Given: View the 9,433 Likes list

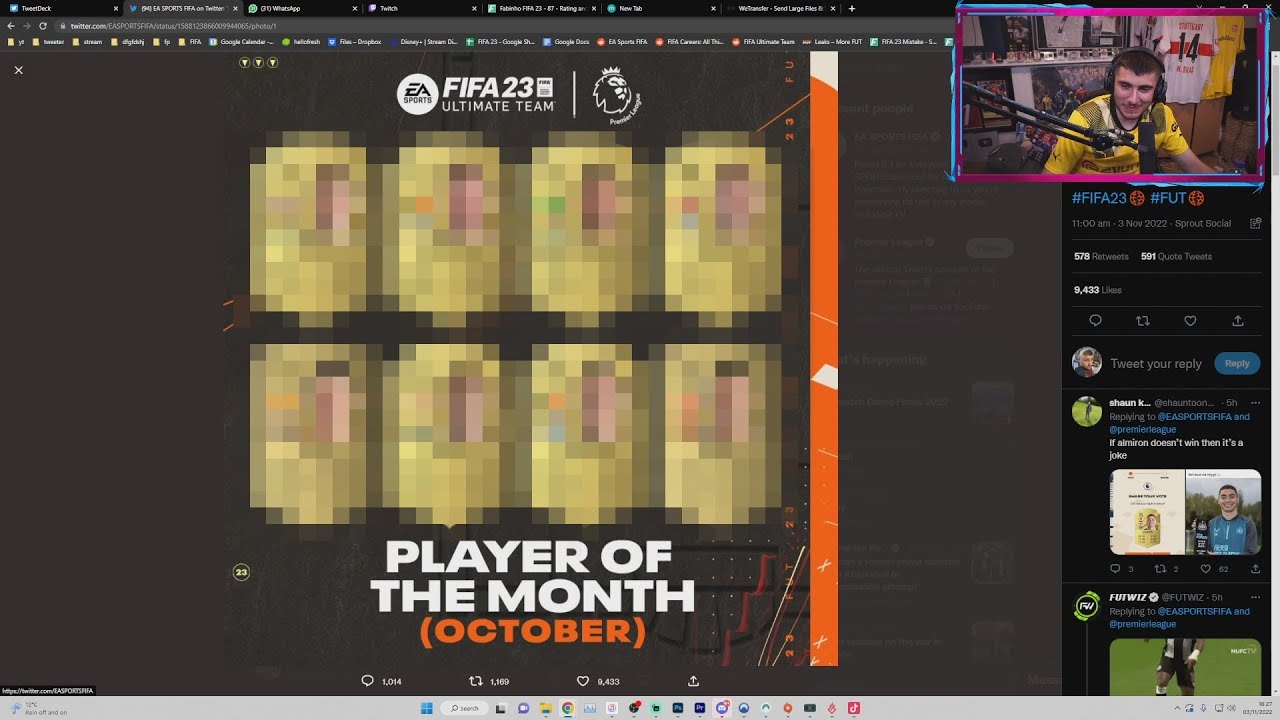Looking at the screenshot, I should point(1098,290).
